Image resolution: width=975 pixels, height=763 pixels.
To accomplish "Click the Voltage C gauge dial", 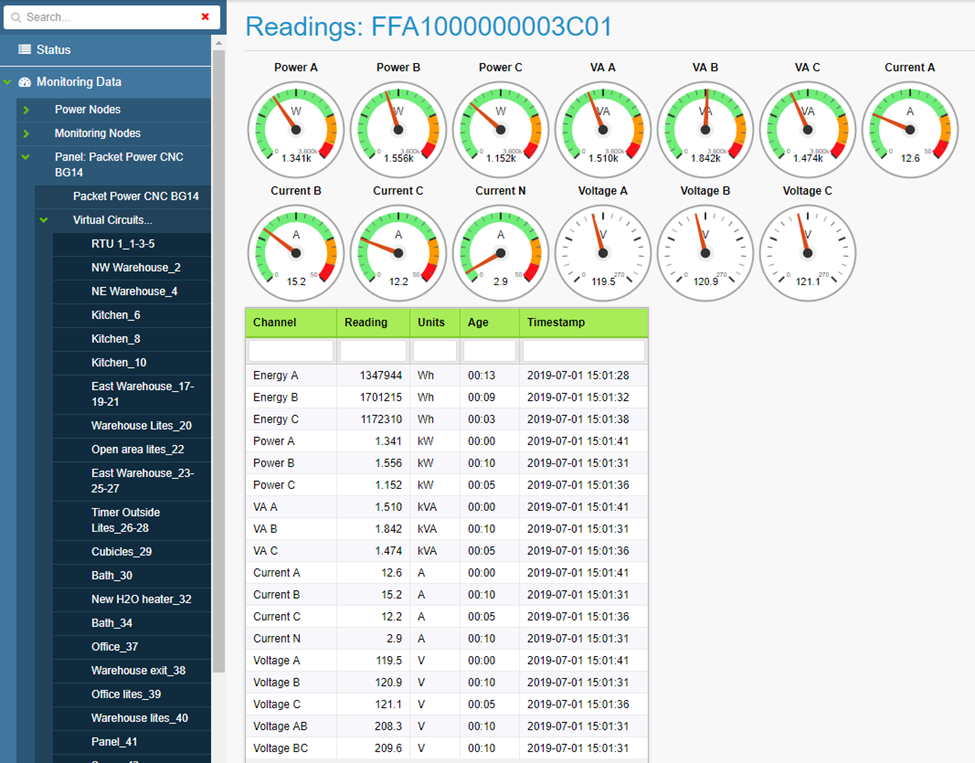I will (x=807, y=253).
